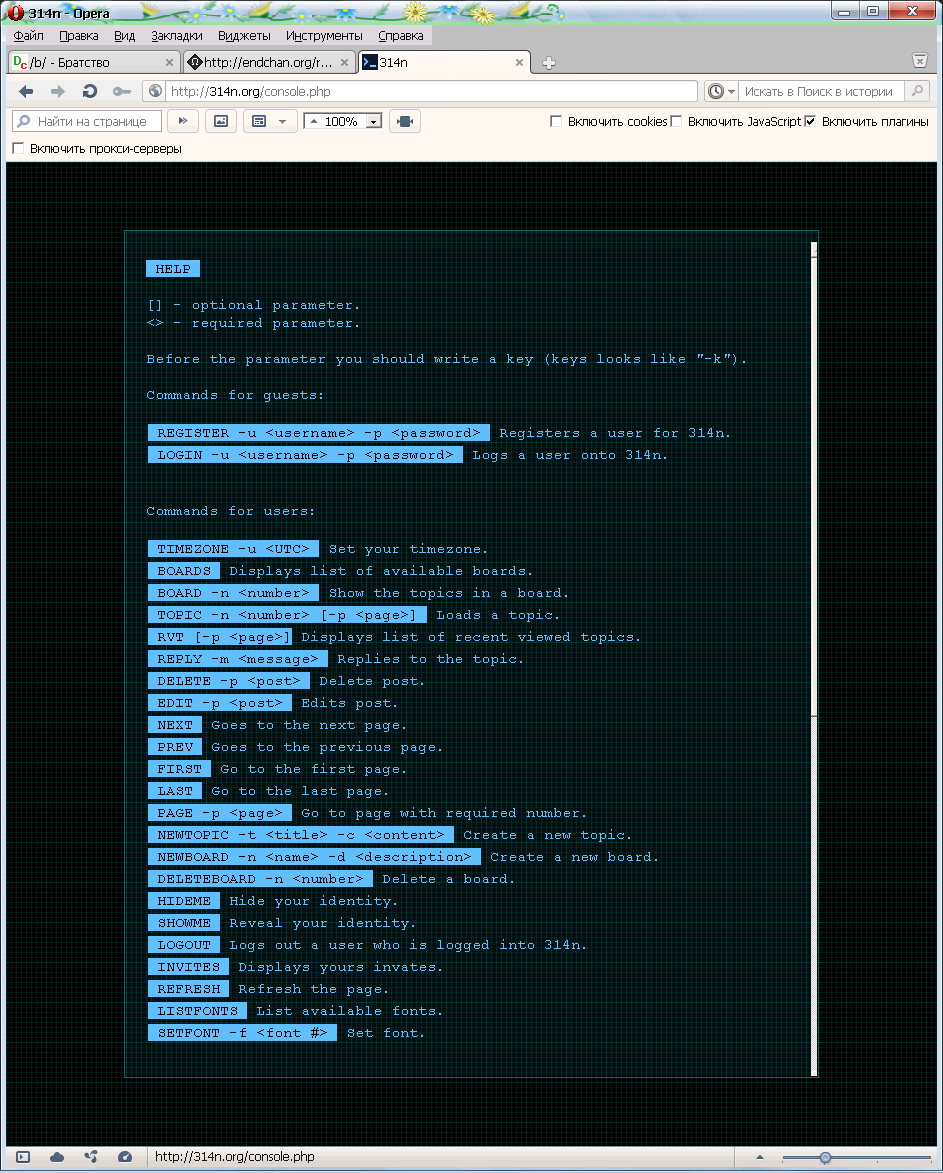This screenshot has width=943, height=1173.
Task: Toggle images with the picture icon
Action: click(221, 121)
